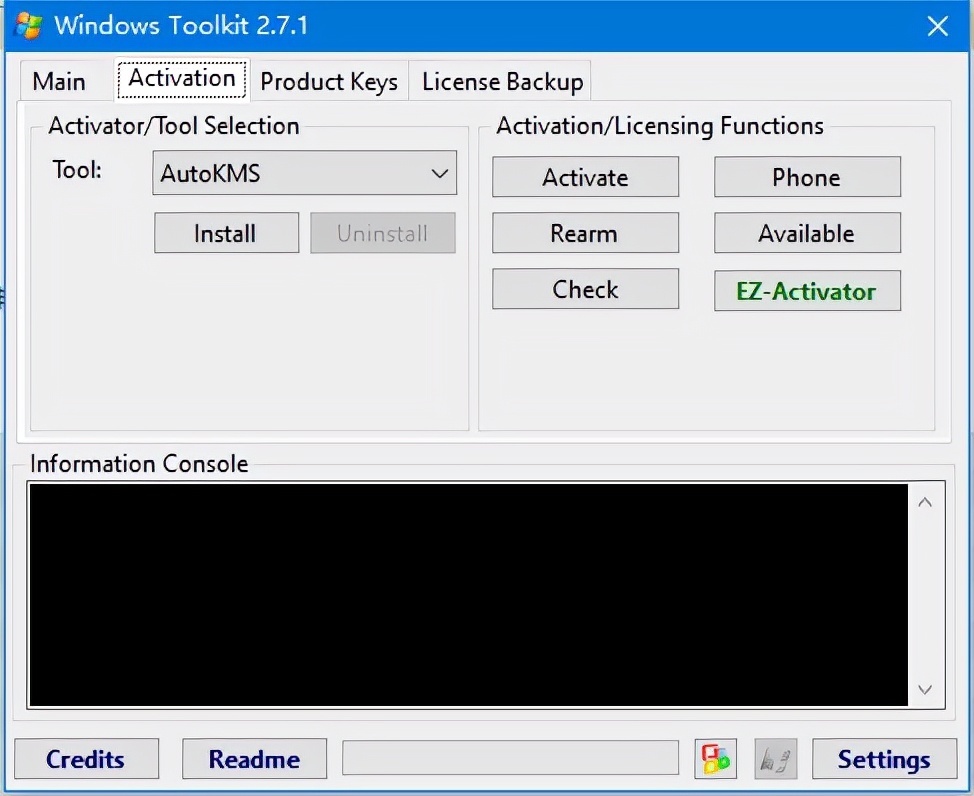Click the Activate button
This screenshot has height=796, width=974.
point(585,177)
